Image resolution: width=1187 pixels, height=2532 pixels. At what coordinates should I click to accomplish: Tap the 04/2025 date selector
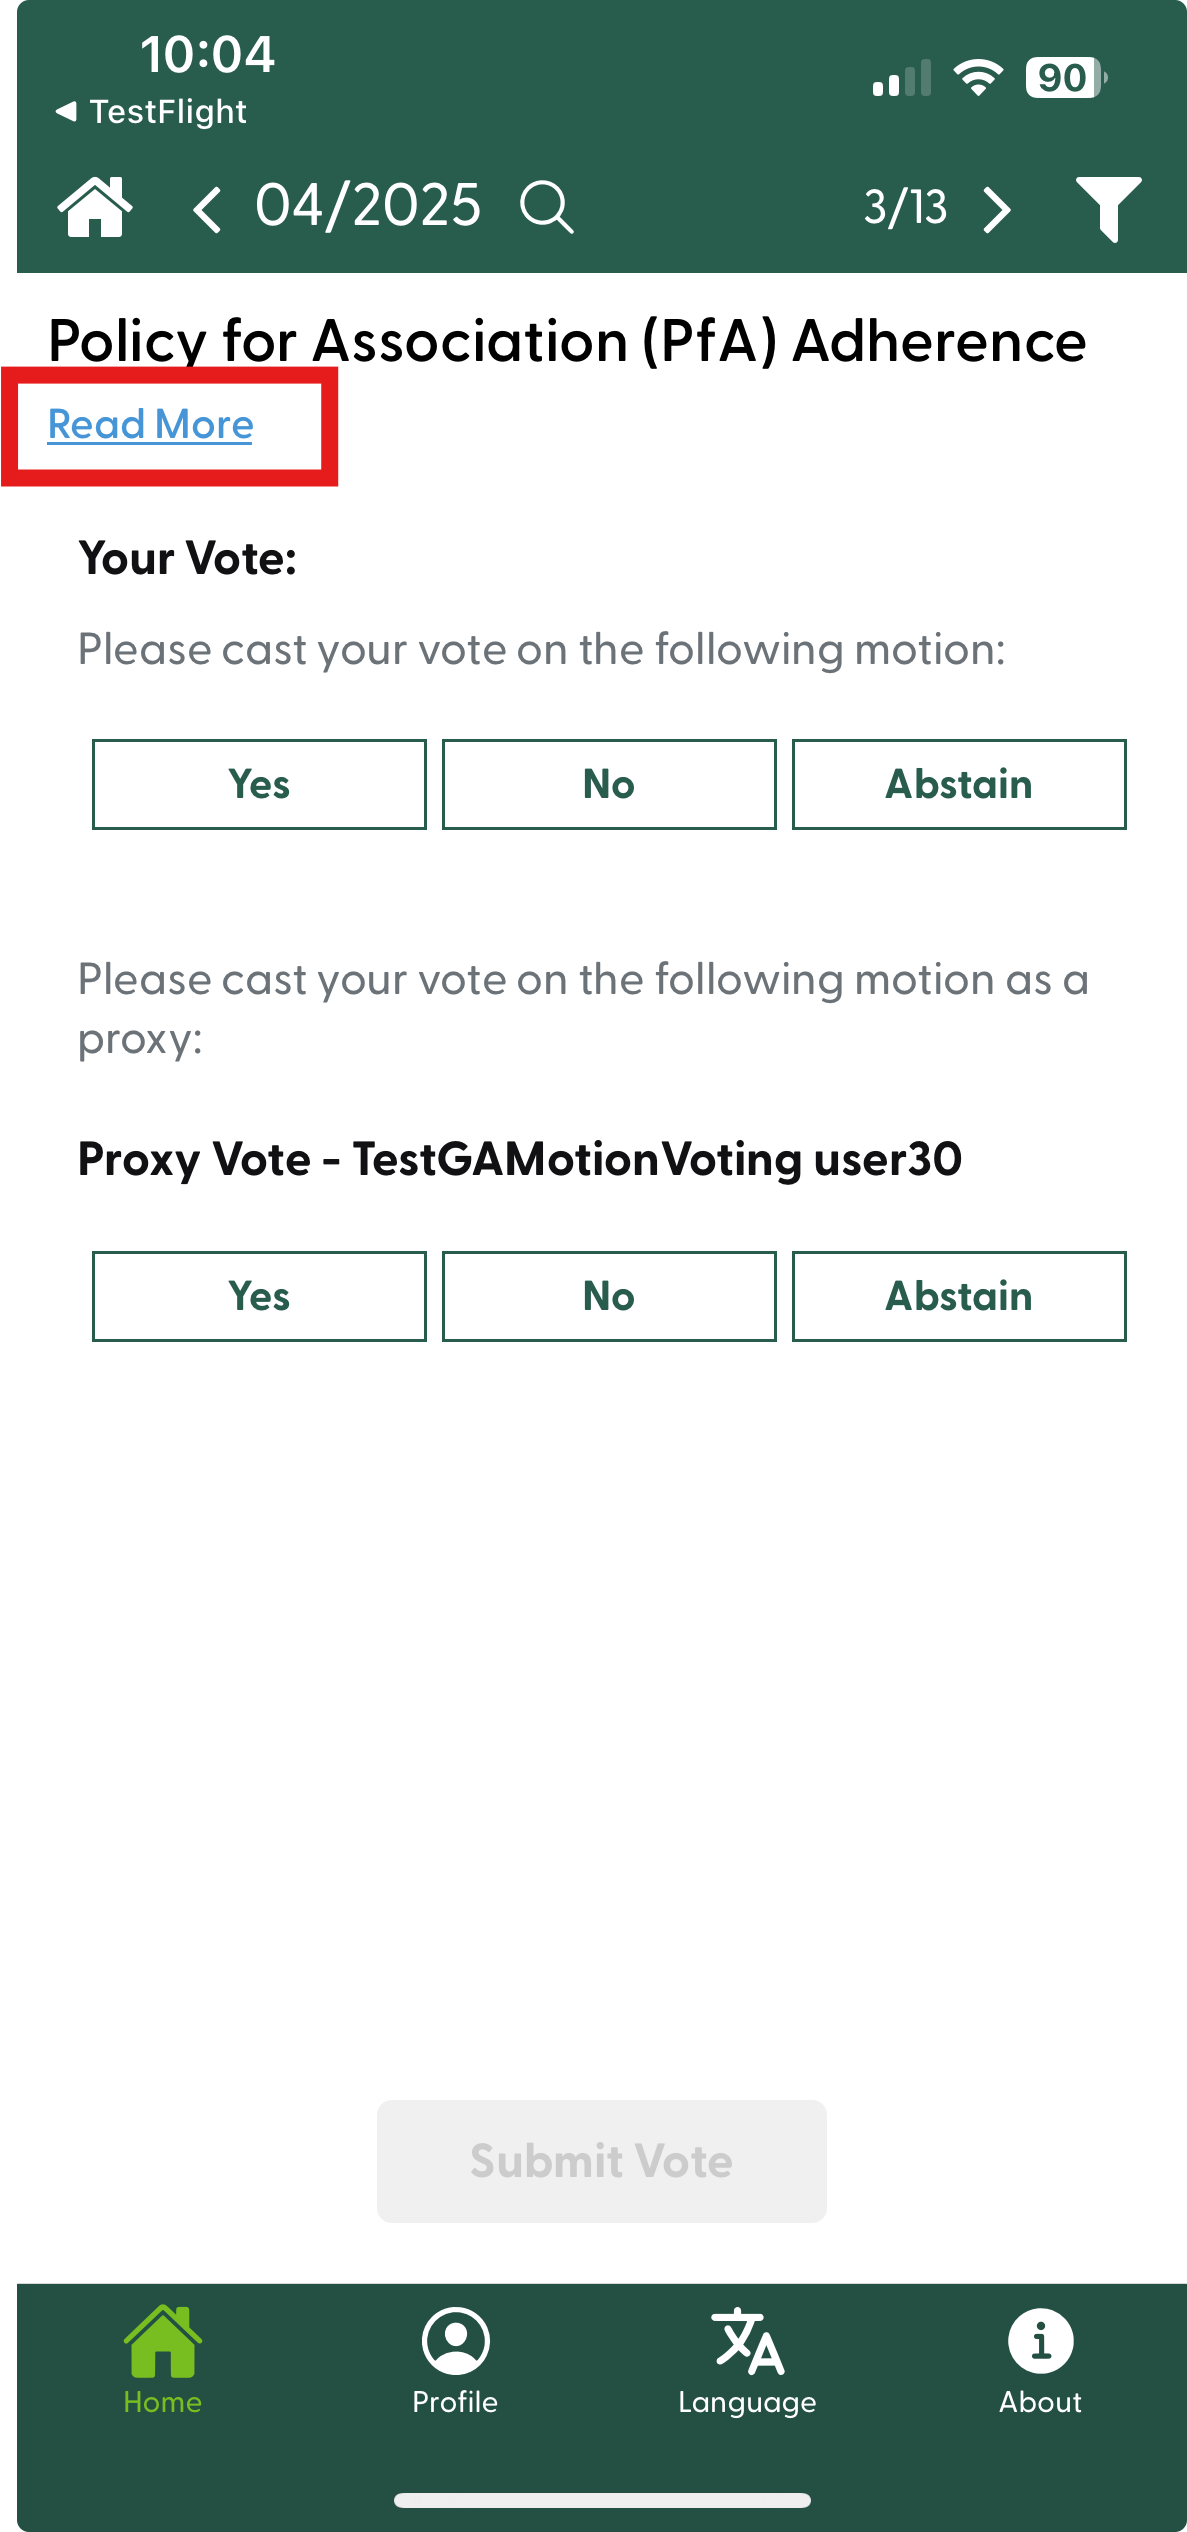pyautogui.click(x=368, y=206)
